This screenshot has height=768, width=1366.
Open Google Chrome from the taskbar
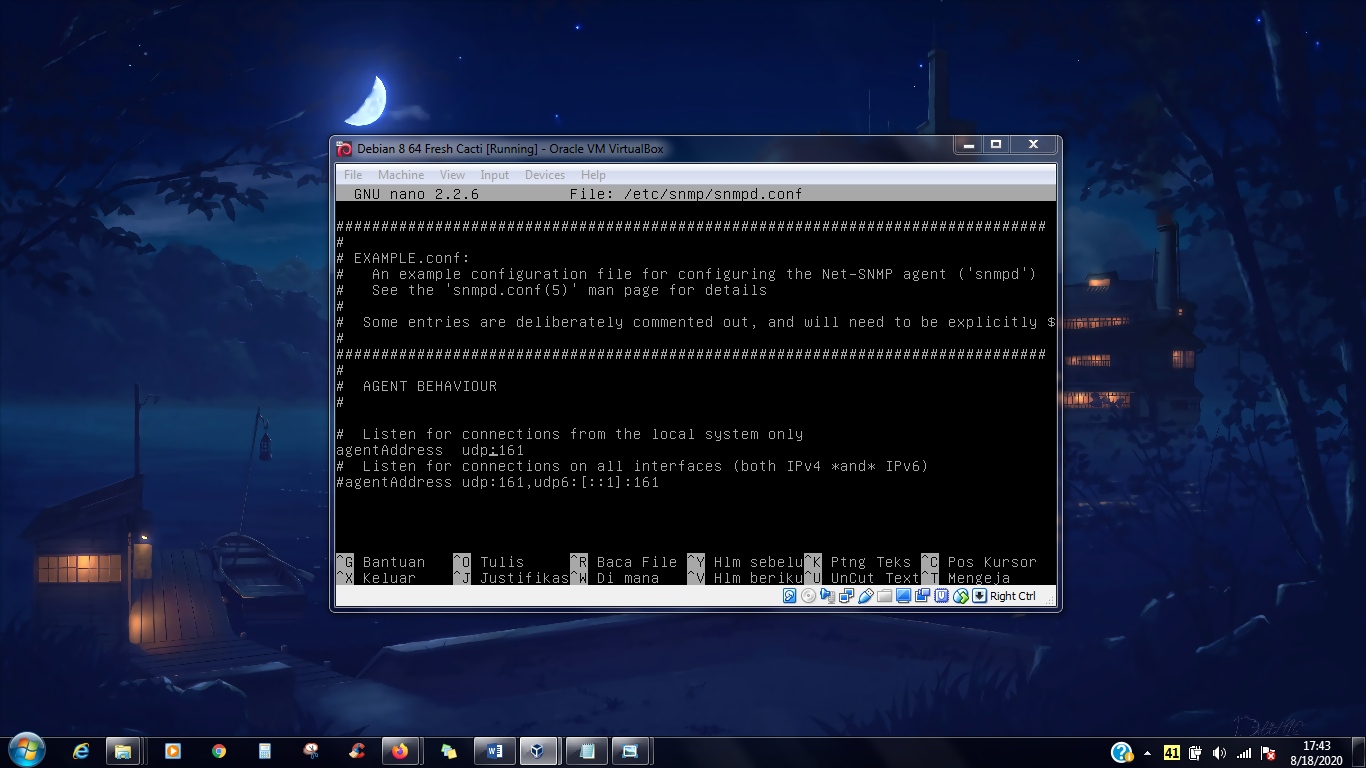pos(218,751)
